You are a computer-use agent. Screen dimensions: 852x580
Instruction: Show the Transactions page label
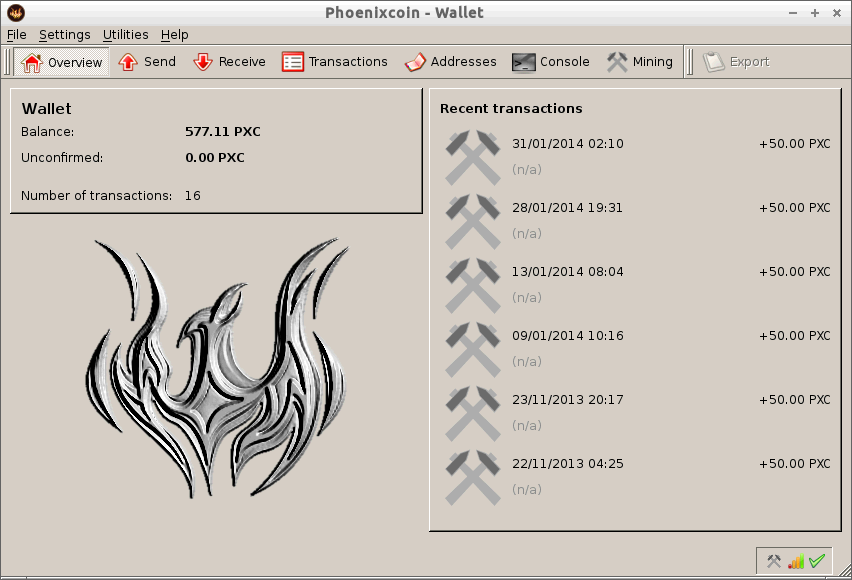348,61
